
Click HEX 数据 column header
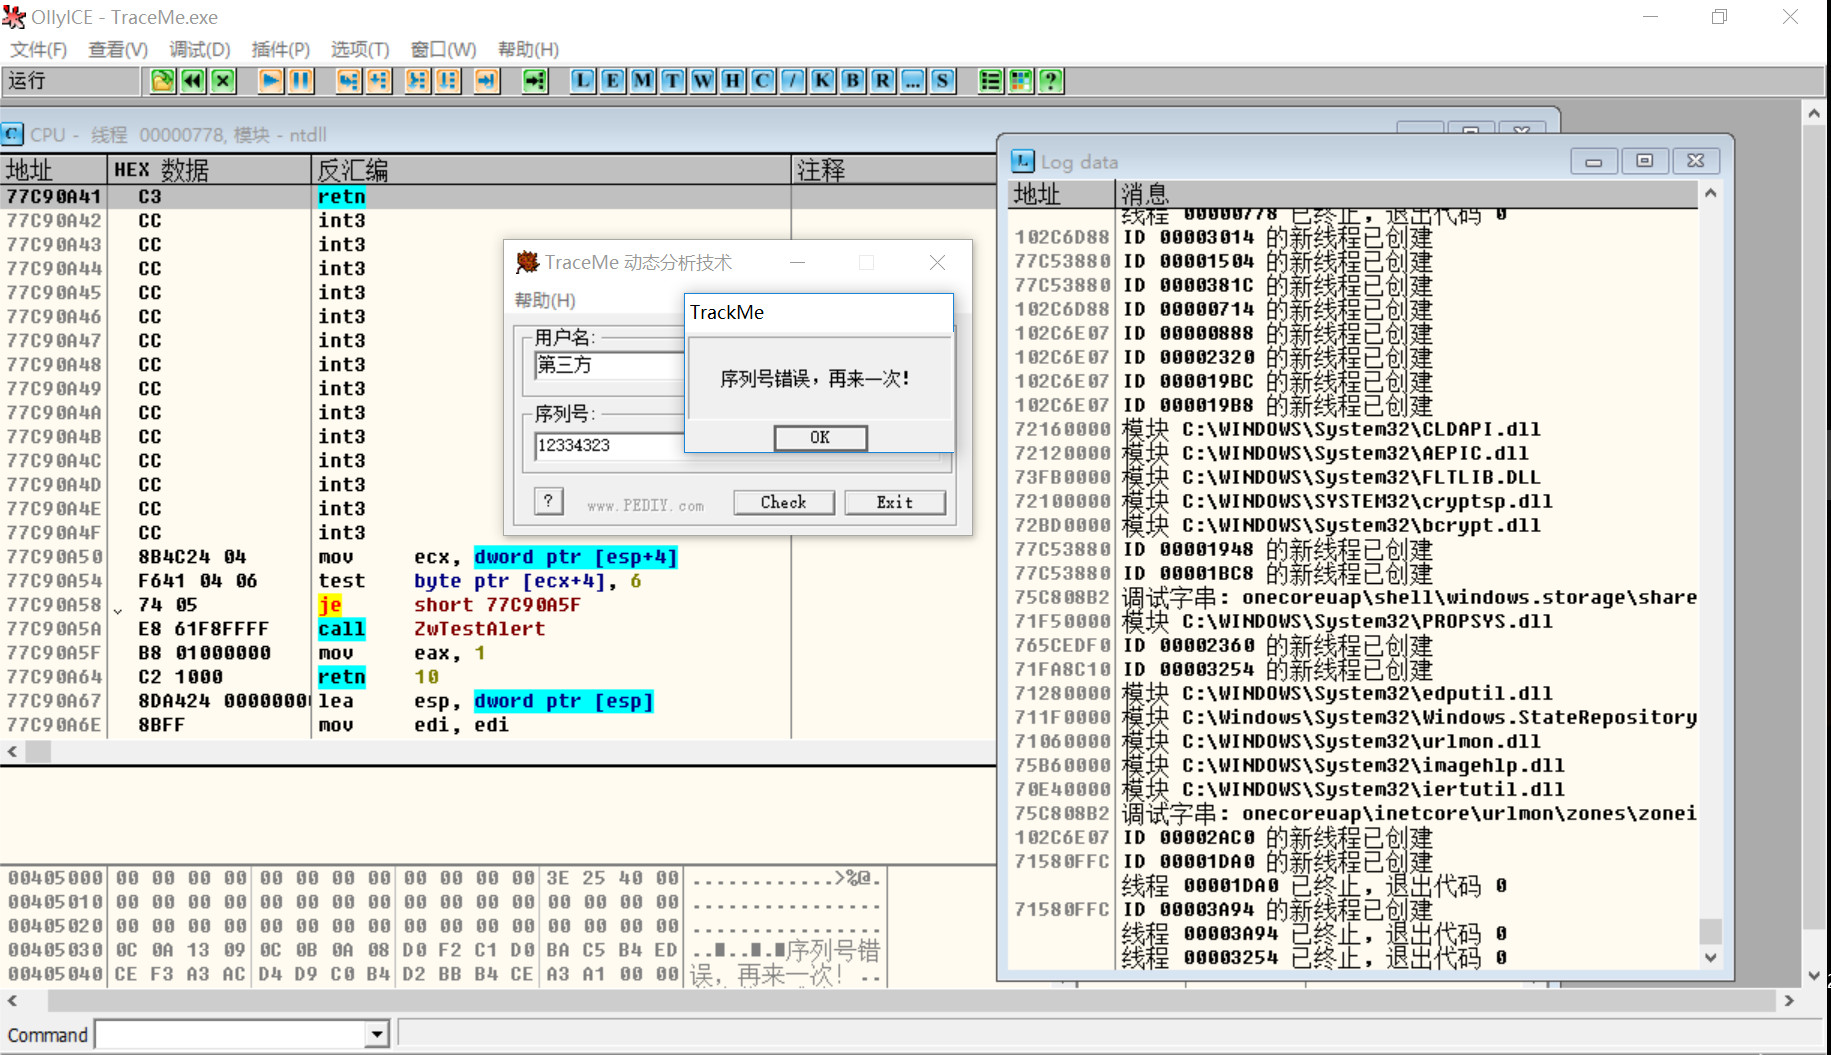click(x=209, y=170)
